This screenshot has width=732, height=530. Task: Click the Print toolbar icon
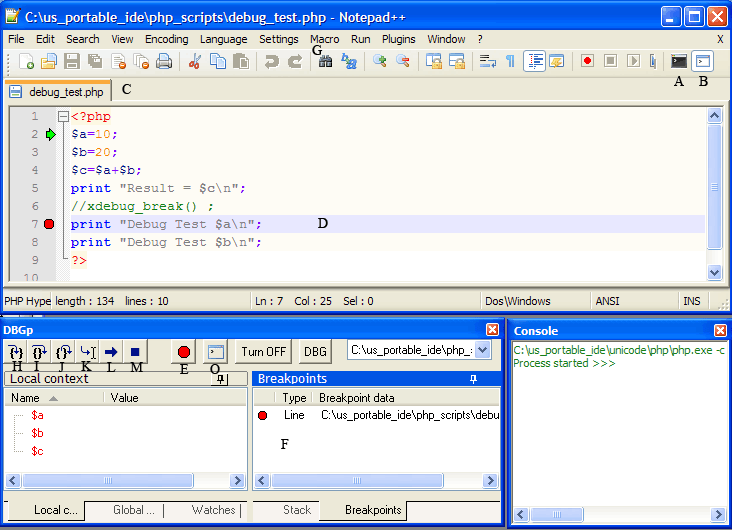[x=164, y=61]
